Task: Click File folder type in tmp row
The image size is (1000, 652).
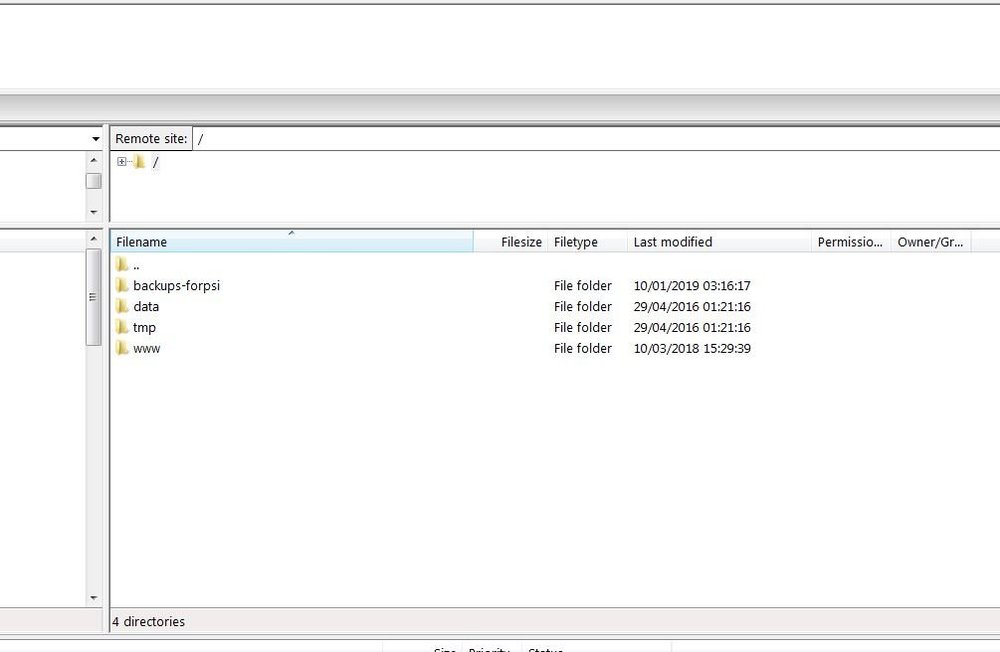Action: click(583, 327)
